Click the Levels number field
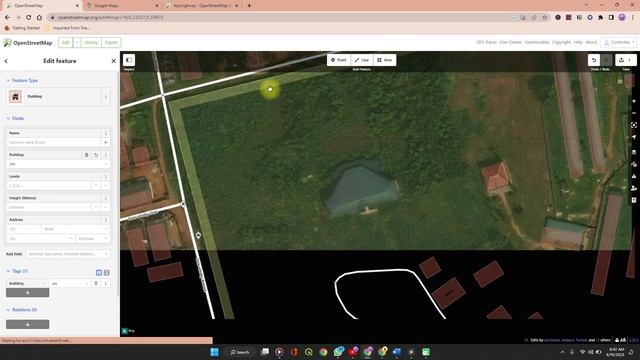The image size is (640, 360). tap(49, 186)
